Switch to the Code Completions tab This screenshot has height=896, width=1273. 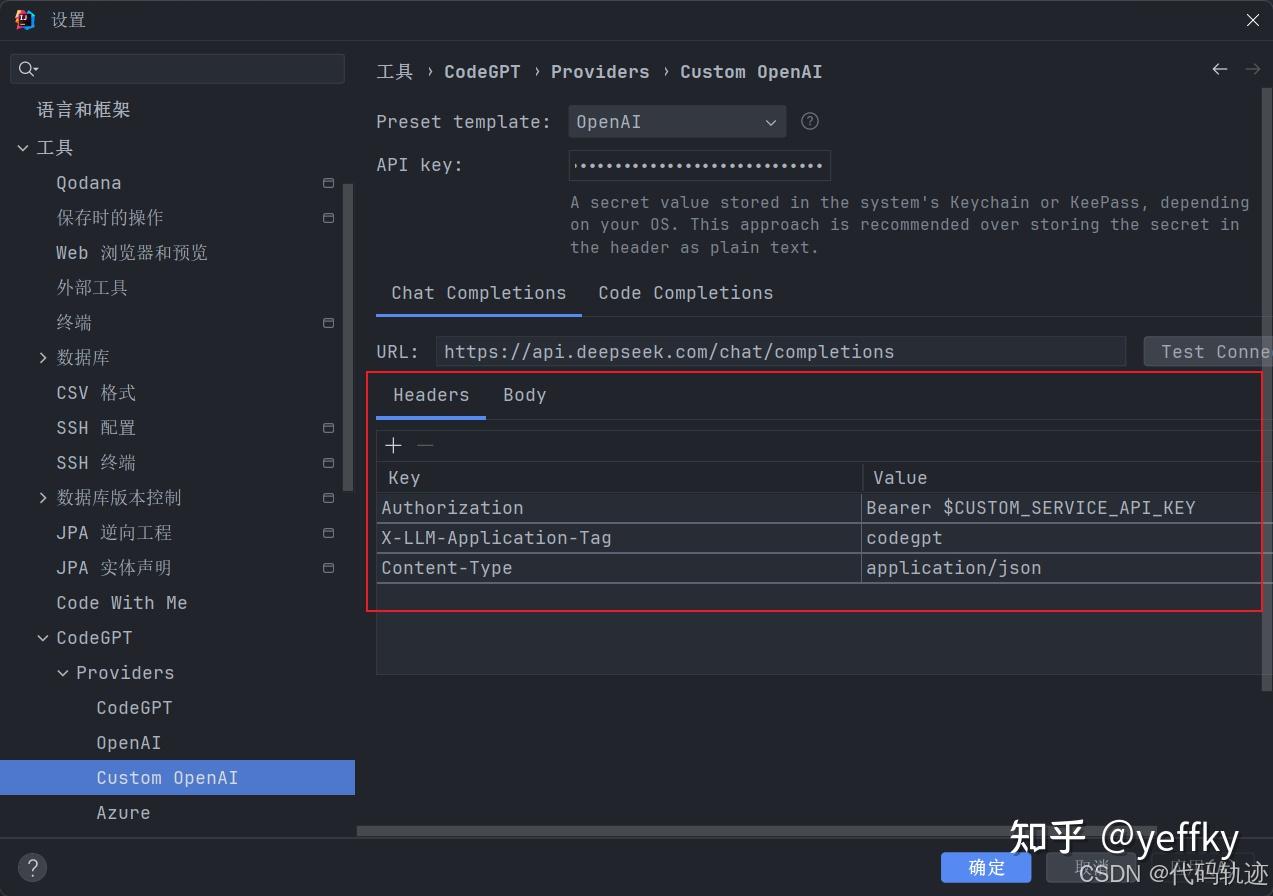(685, 293)
